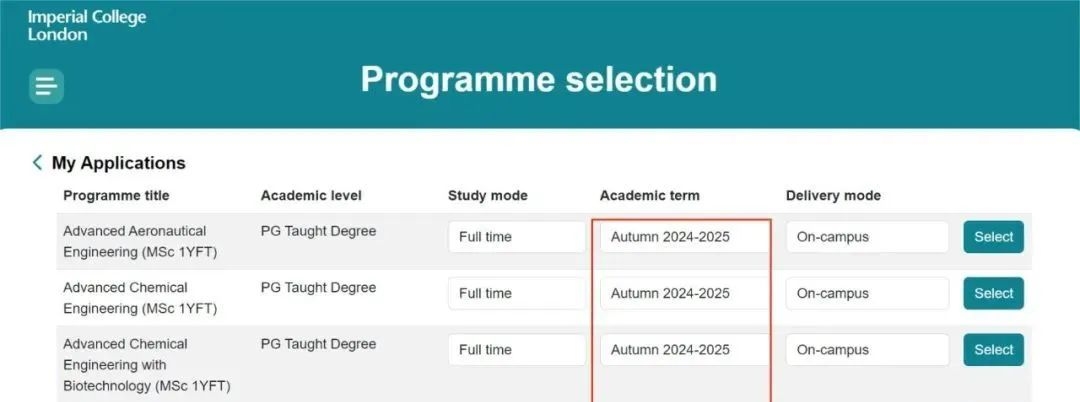Select the Advanced Aeronautical Engineering programme
Screen dimensions: 1080x402
pyautogui.click(x=993, y=237)
